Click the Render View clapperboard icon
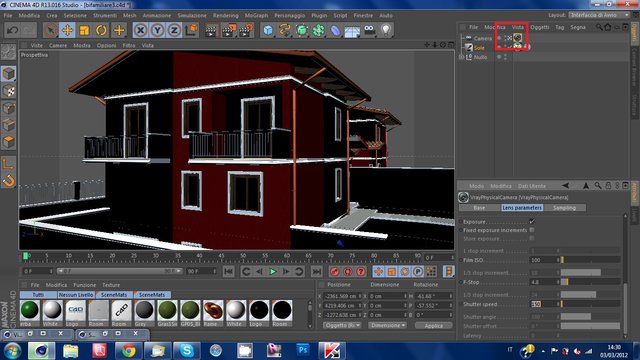 click(211, 30)
